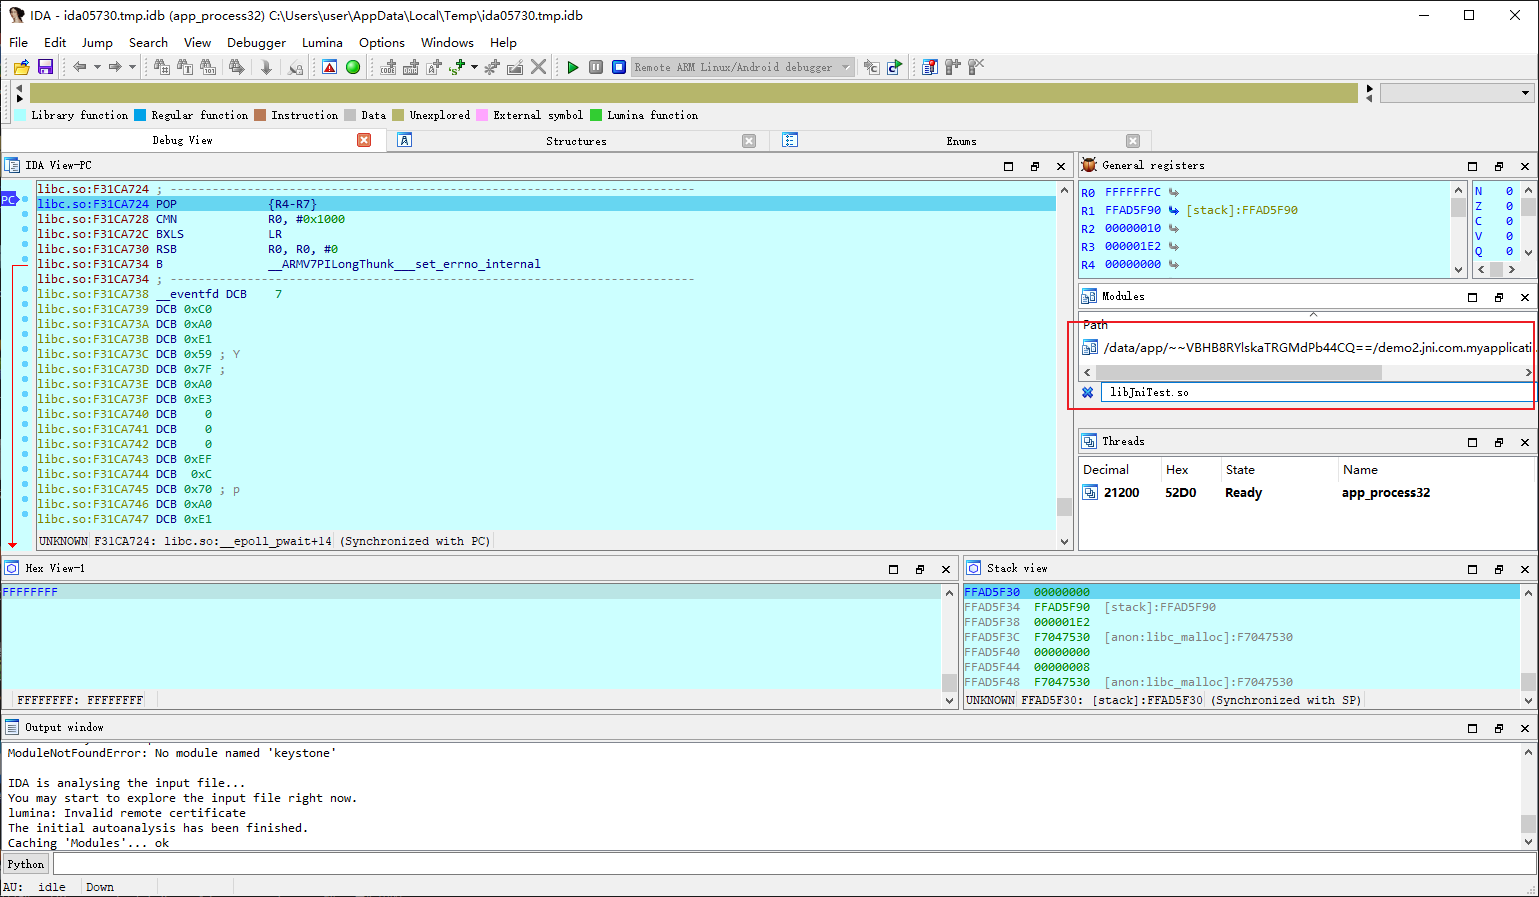The image size is (1539, 897).
Task: Open the Options menu
Action: pos(382,42)
